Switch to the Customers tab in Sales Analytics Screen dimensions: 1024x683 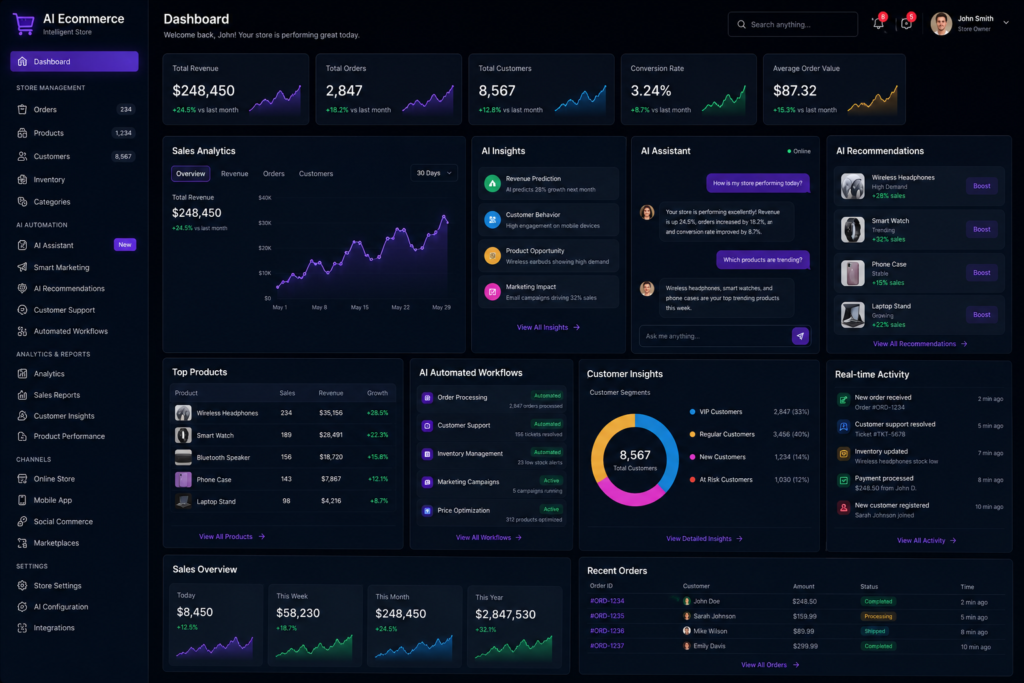coord(316,174)
